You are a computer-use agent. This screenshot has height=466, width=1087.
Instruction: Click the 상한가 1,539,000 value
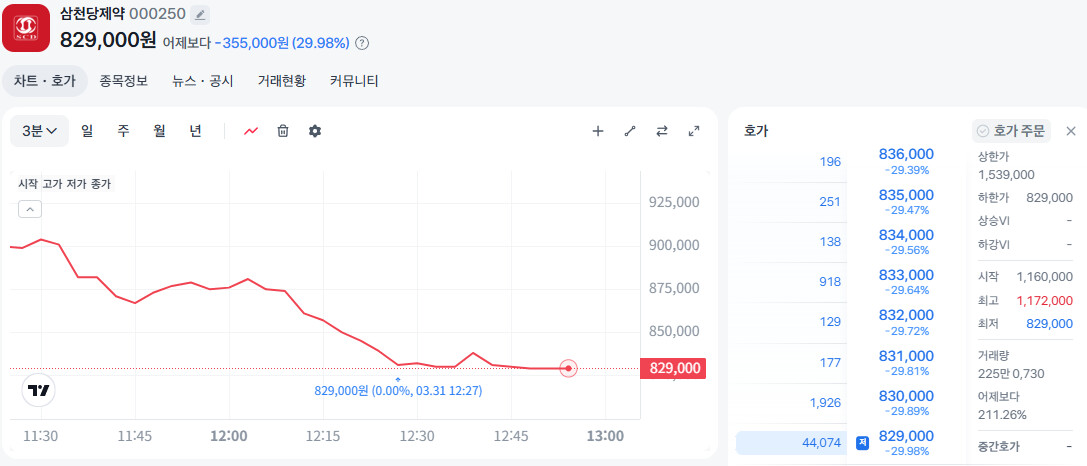tap(1006, 175)
